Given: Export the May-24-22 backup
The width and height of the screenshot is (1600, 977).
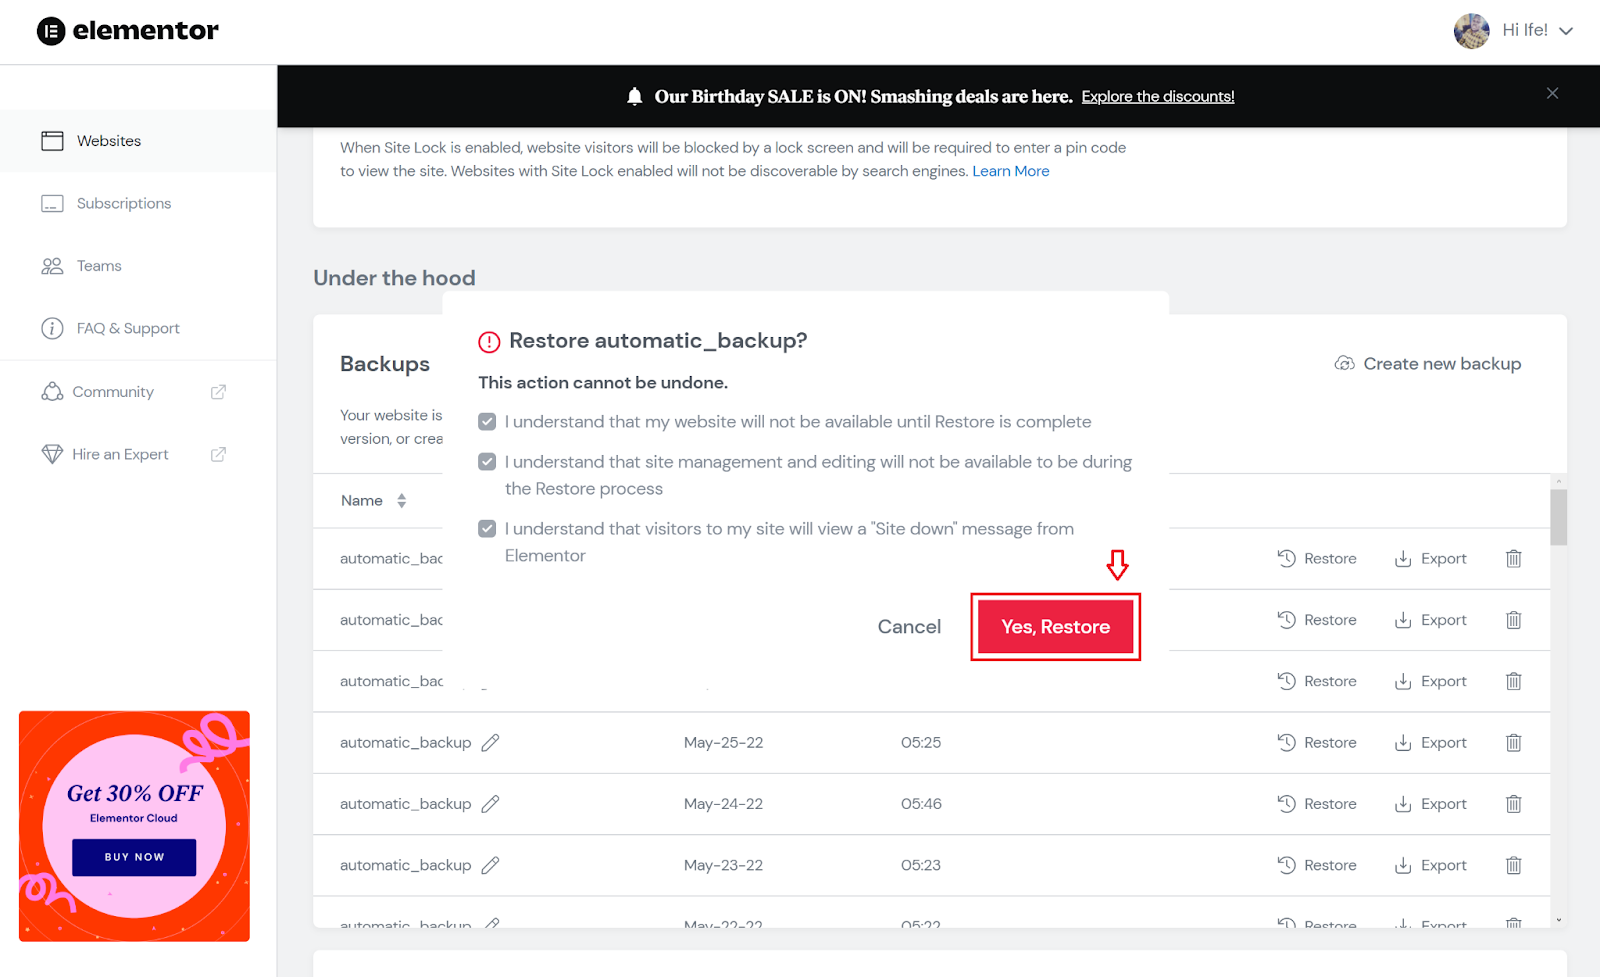Looking at the screenshot, I should [x=1431, y=804].
